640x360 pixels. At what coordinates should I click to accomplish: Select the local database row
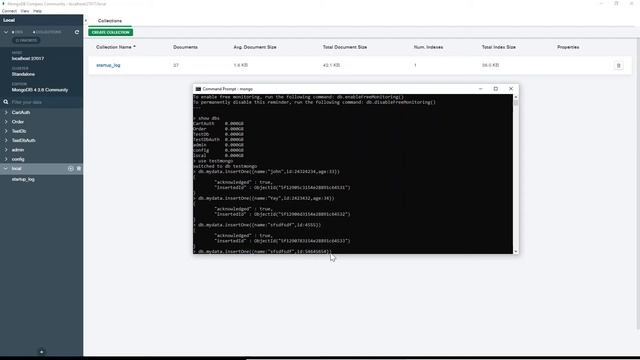pos(41,169)
